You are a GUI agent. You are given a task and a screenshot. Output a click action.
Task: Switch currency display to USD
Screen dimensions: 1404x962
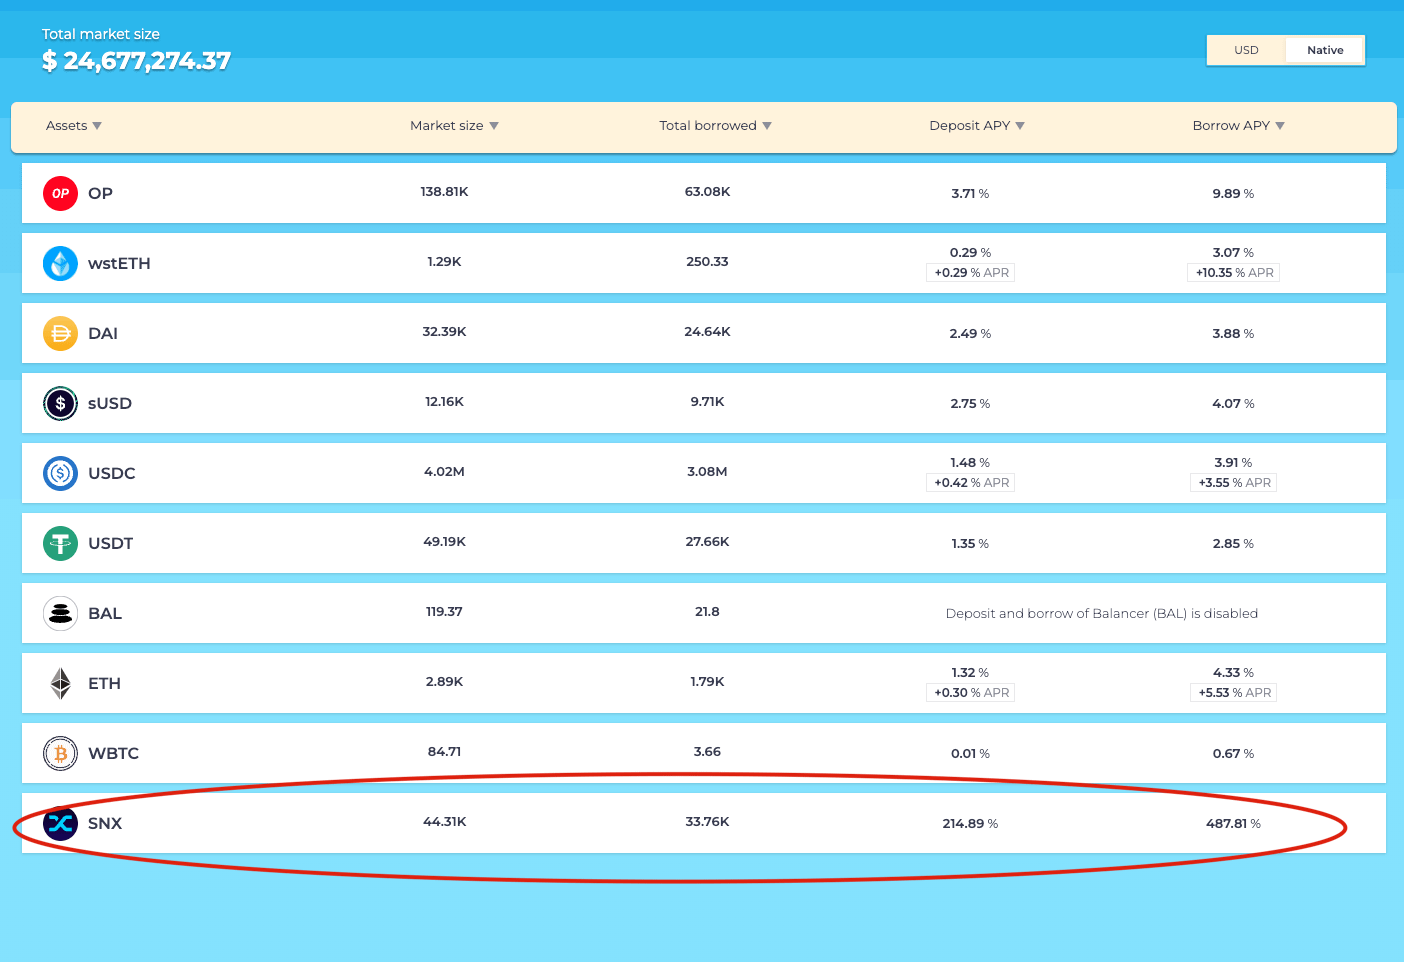[1246, 50]
